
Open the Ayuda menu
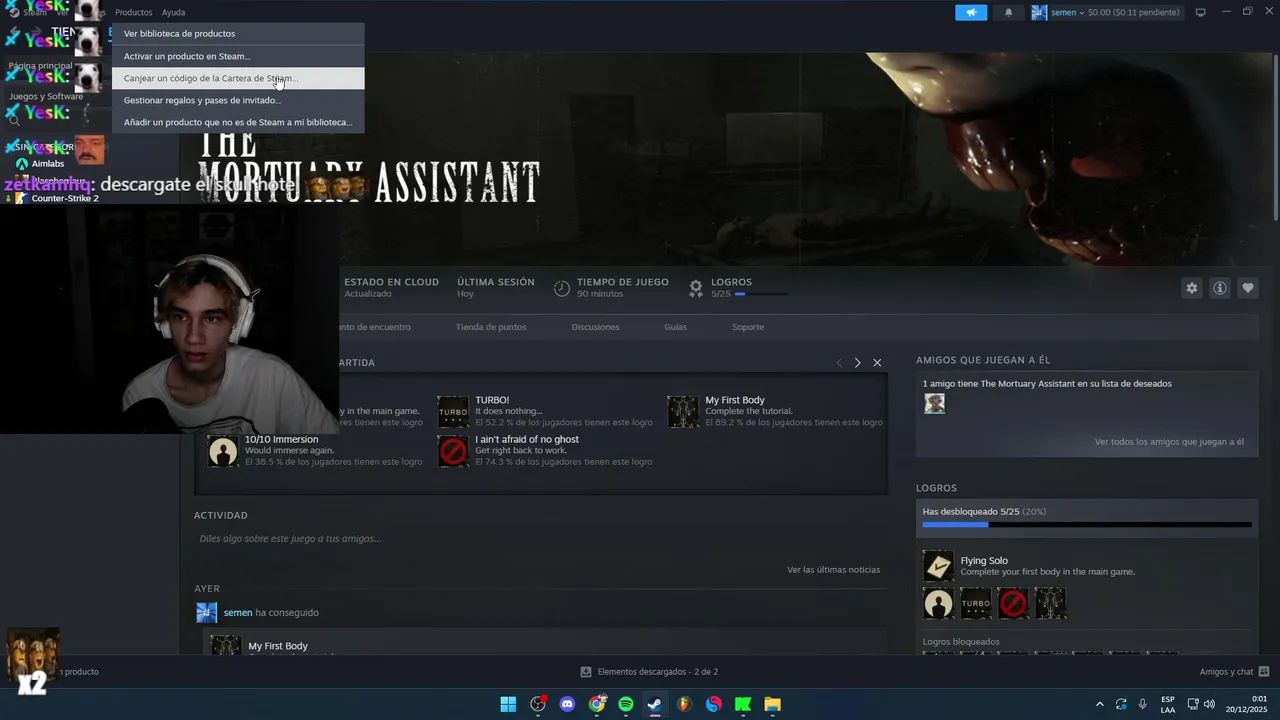coord(173,12)
